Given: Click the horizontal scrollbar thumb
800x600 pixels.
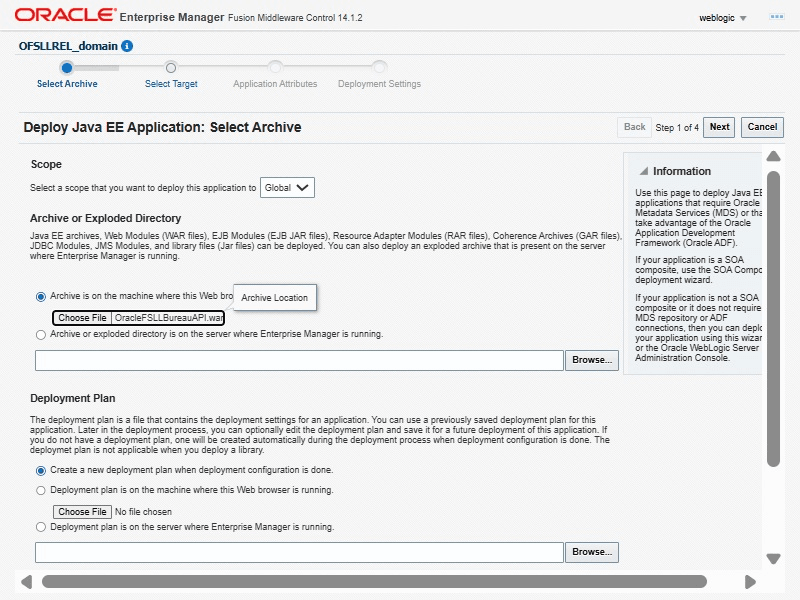Looking at the screenshot, I should 374,582.
